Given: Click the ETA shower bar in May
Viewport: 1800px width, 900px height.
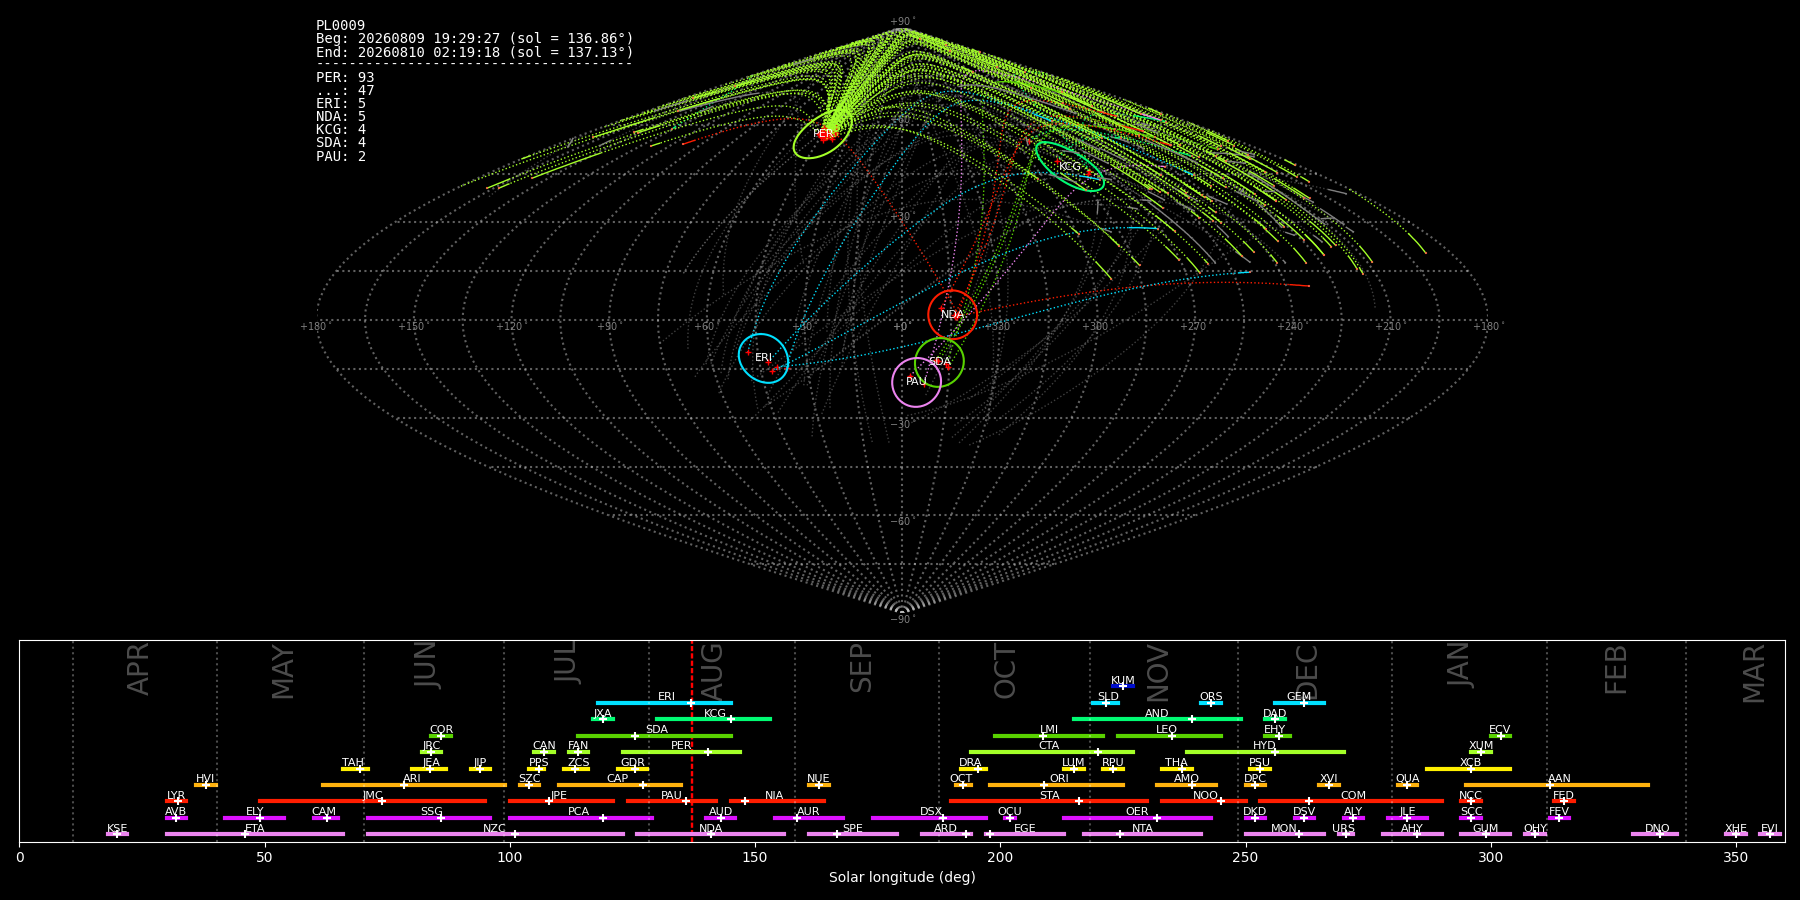Looking at the screenshot, I should 255,834.
